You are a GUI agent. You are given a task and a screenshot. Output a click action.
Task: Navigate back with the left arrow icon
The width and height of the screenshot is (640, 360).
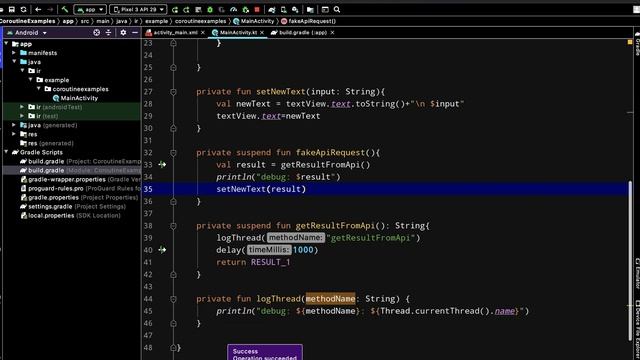pyautogui.click(x=38, y=9)
